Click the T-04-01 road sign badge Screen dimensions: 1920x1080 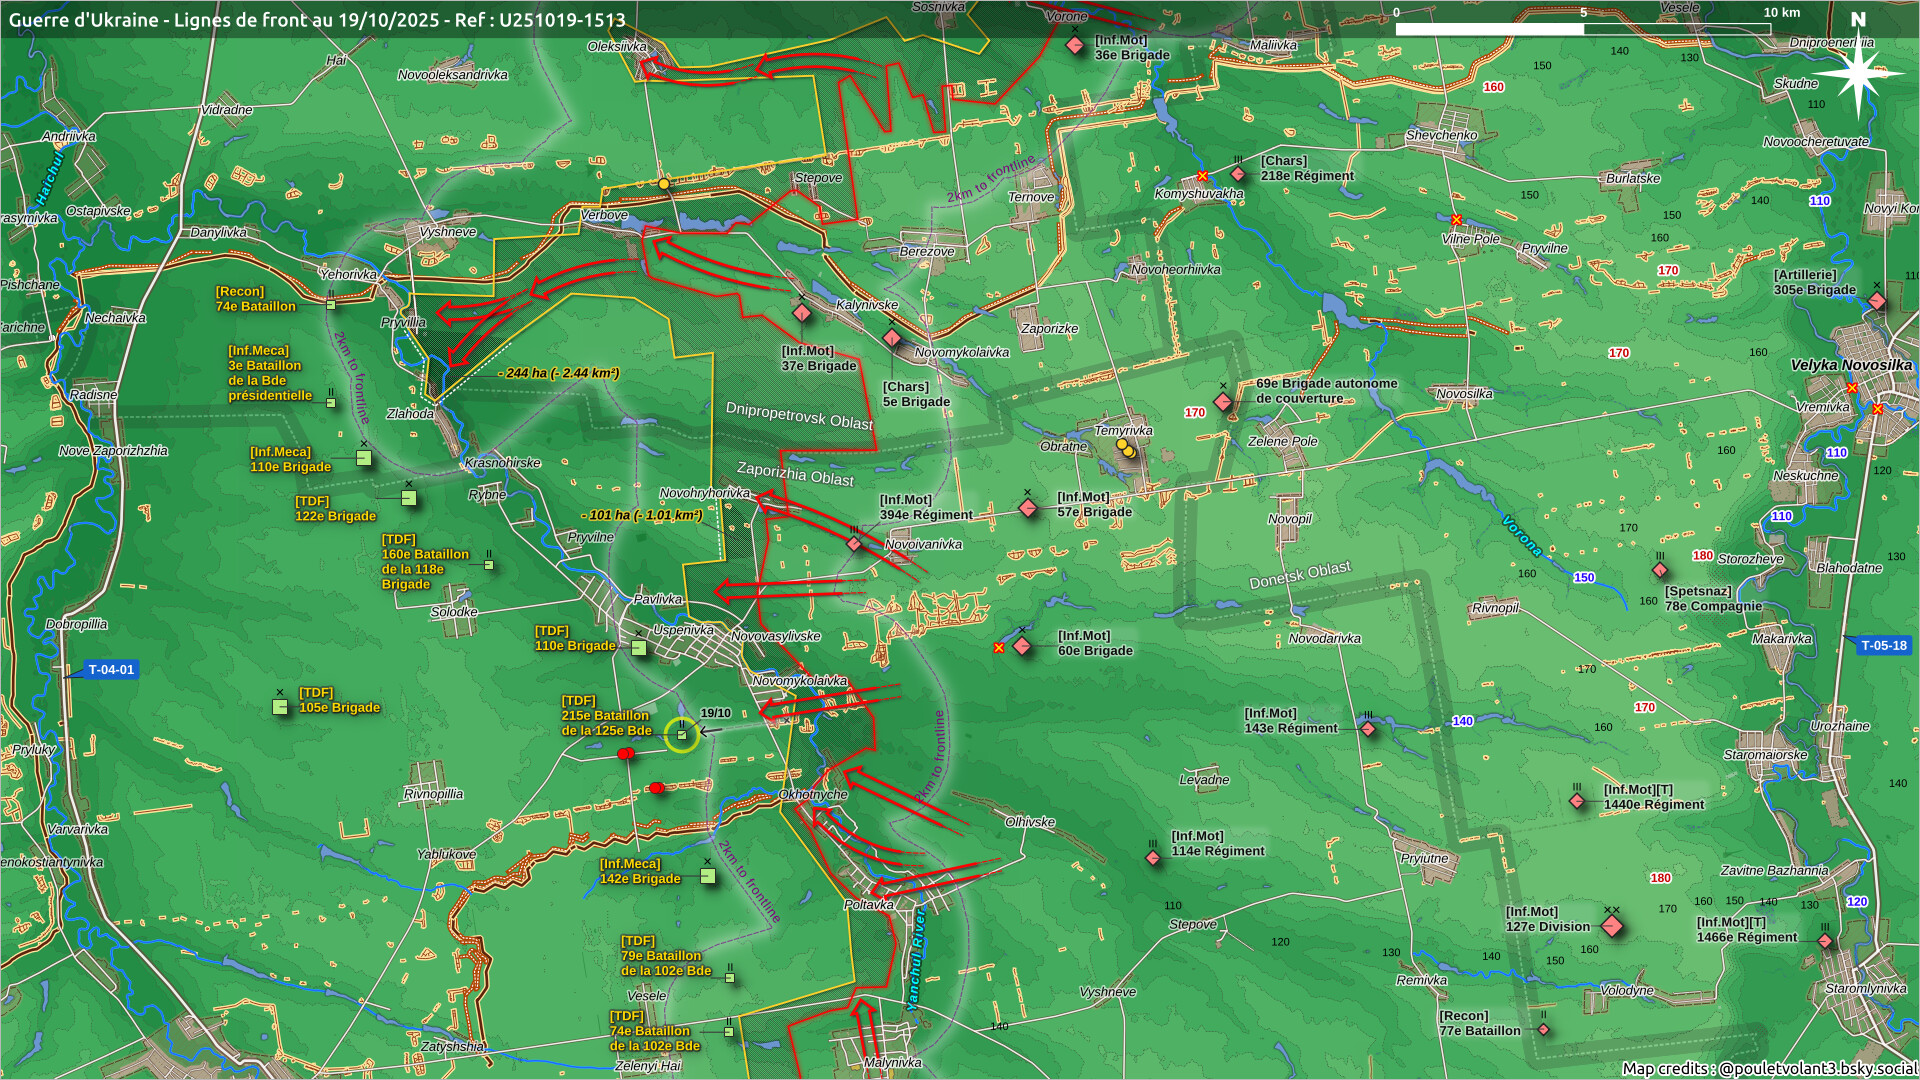pyautogui.click(x=110, y=670)
